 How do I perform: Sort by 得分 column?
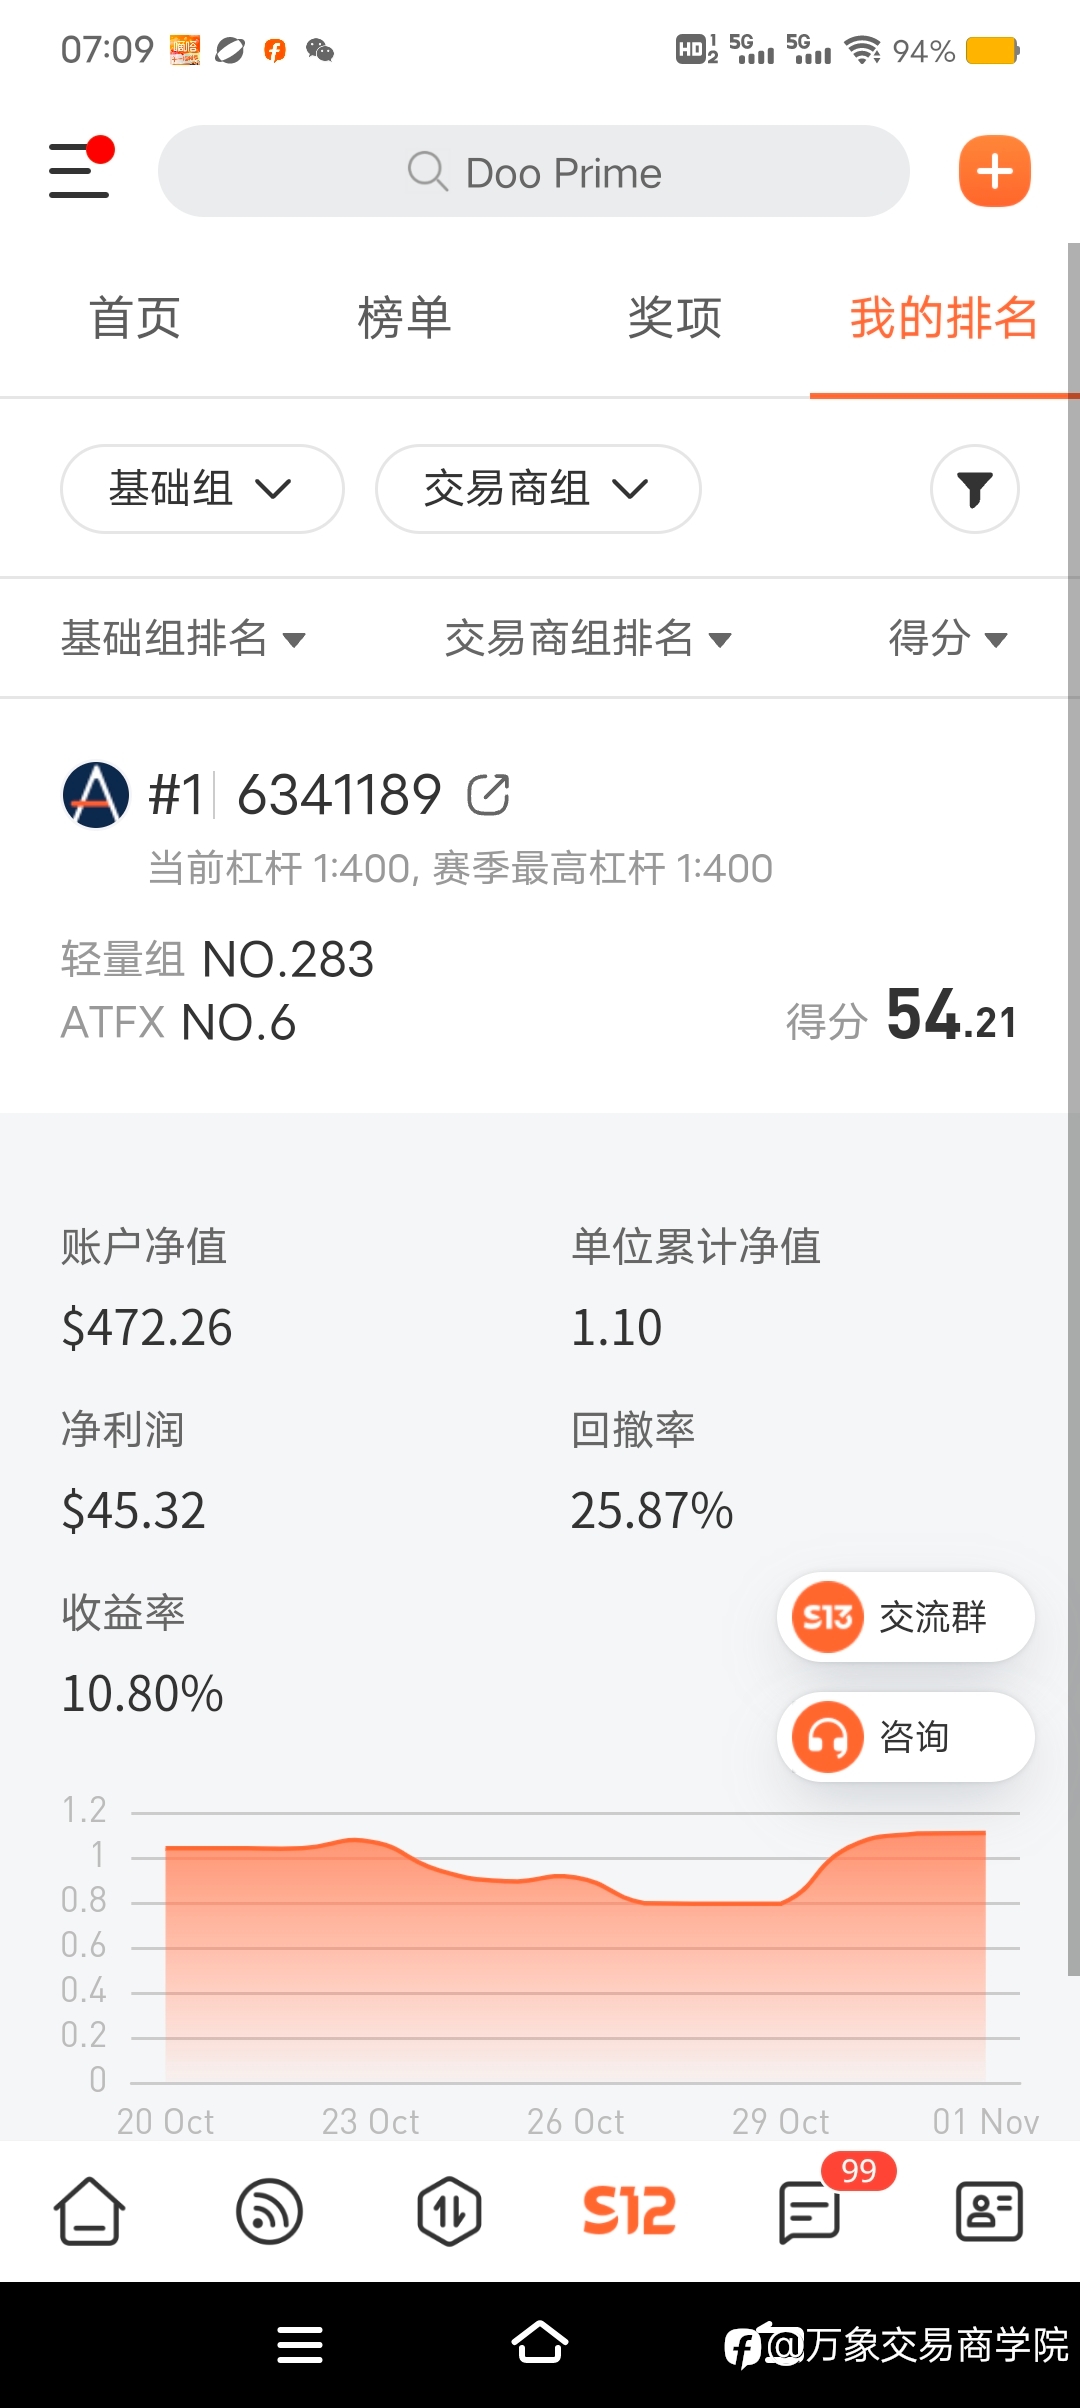948,638
